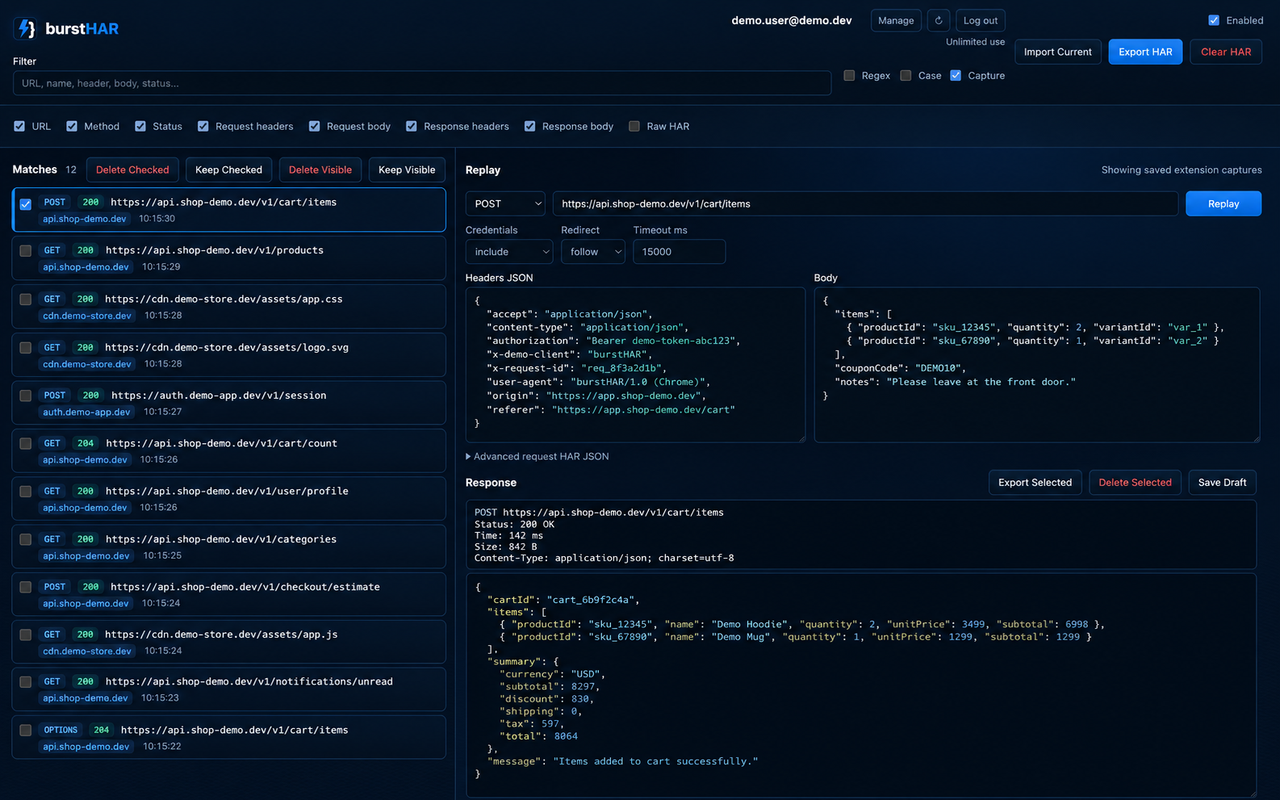1280x800 pixels.
Task: Click Keep Visible
Action: click(407, 170)
